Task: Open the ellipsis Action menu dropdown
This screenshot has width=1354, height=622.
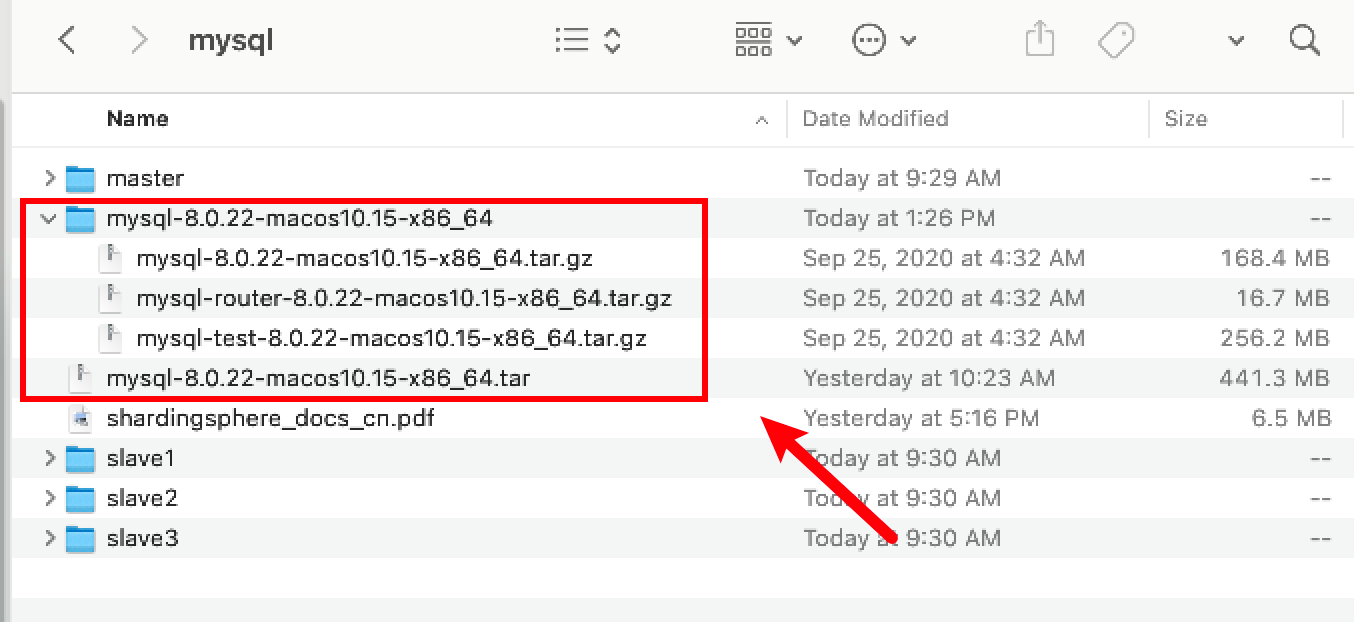Action: (x=884, y=40)
